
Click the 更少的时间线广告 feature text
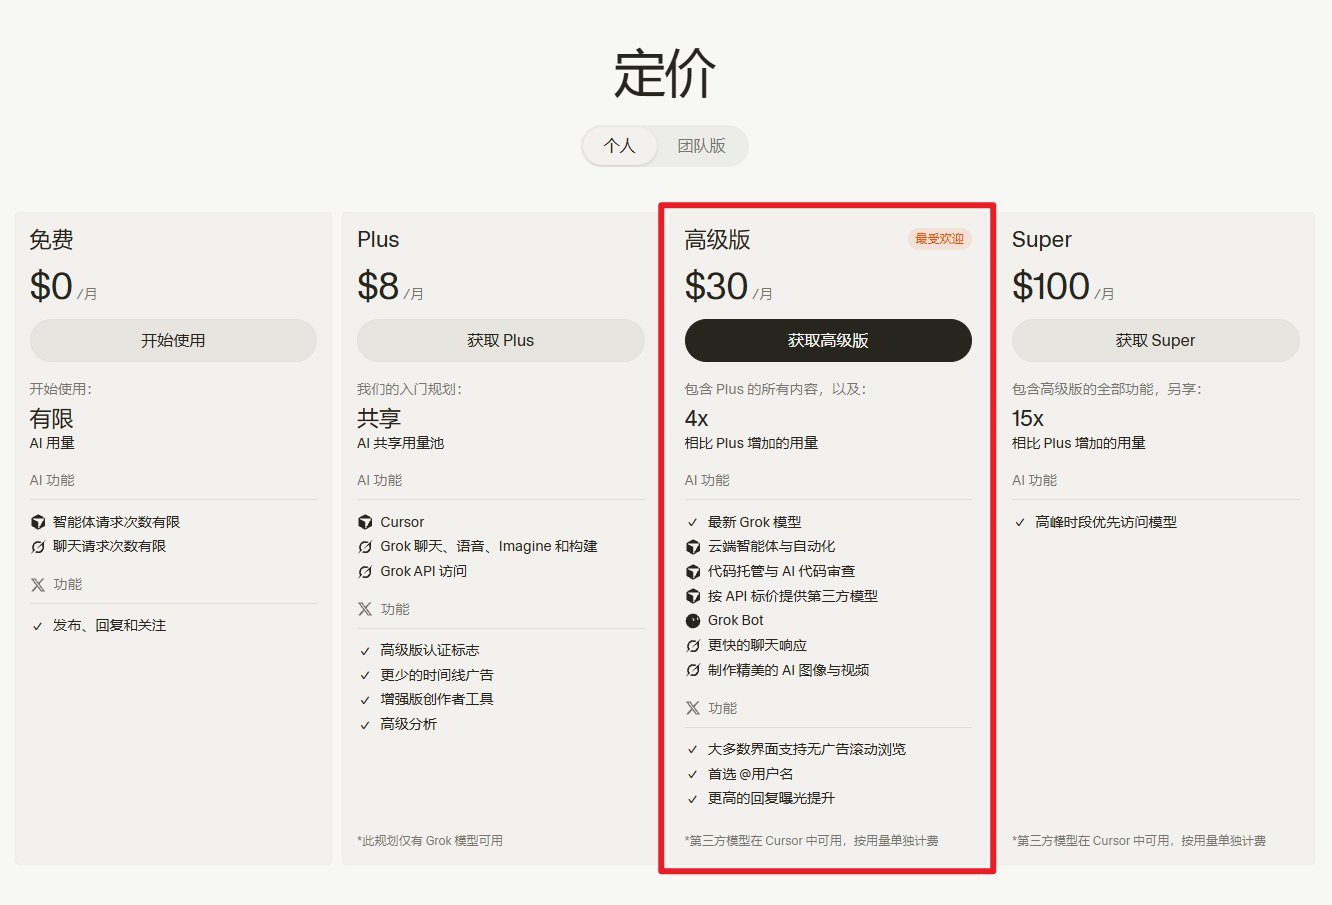pos(437,675)
